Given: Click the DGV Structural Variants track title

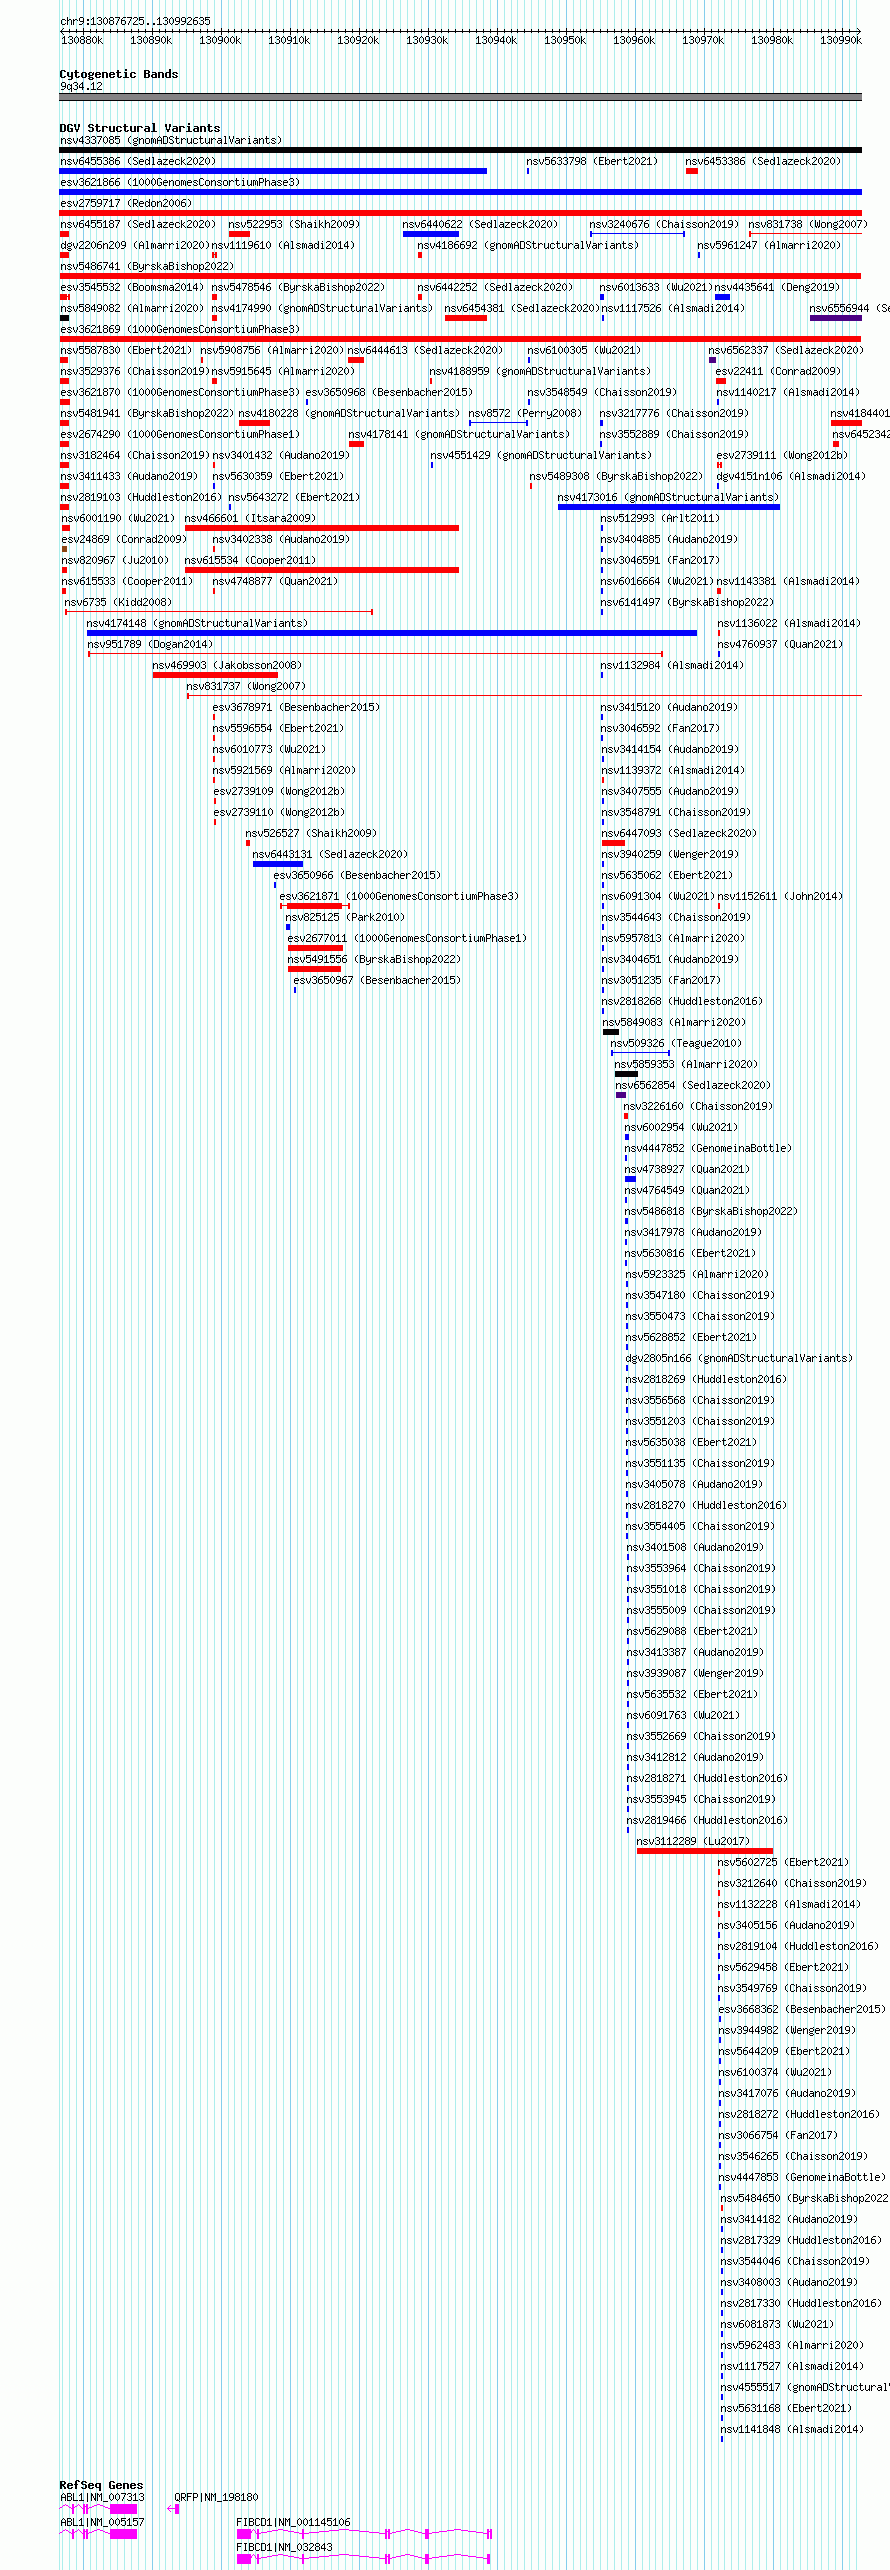Looking at the screenshot, I should (x=140, y=128).
